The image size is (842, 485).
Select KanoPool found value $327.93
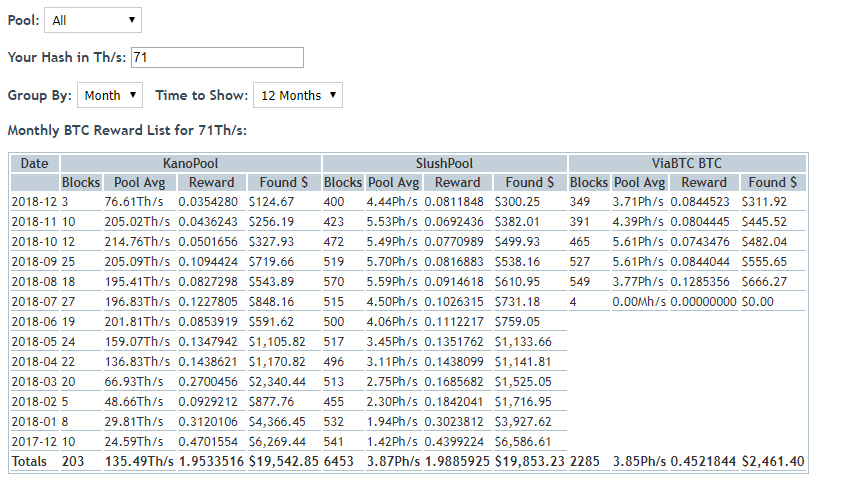(271, 242)
